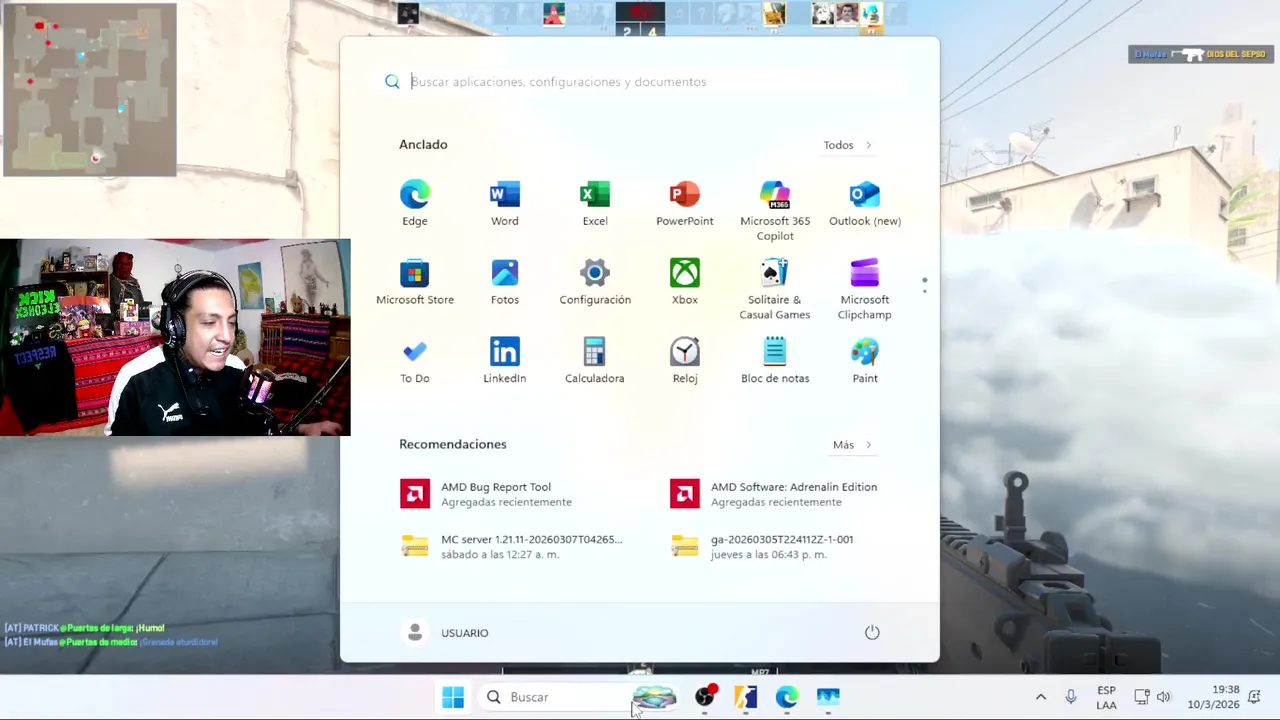Open Calculadora app
The image size is (1280, 720).
(595, 361)
